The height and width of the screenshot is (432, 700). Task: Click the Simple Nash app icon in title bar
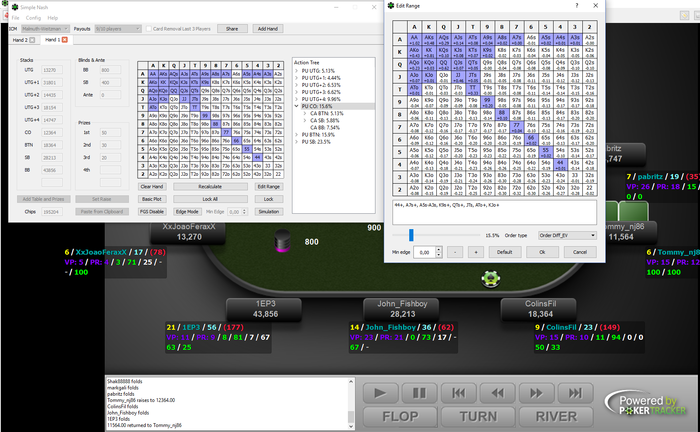coord(15,7)
